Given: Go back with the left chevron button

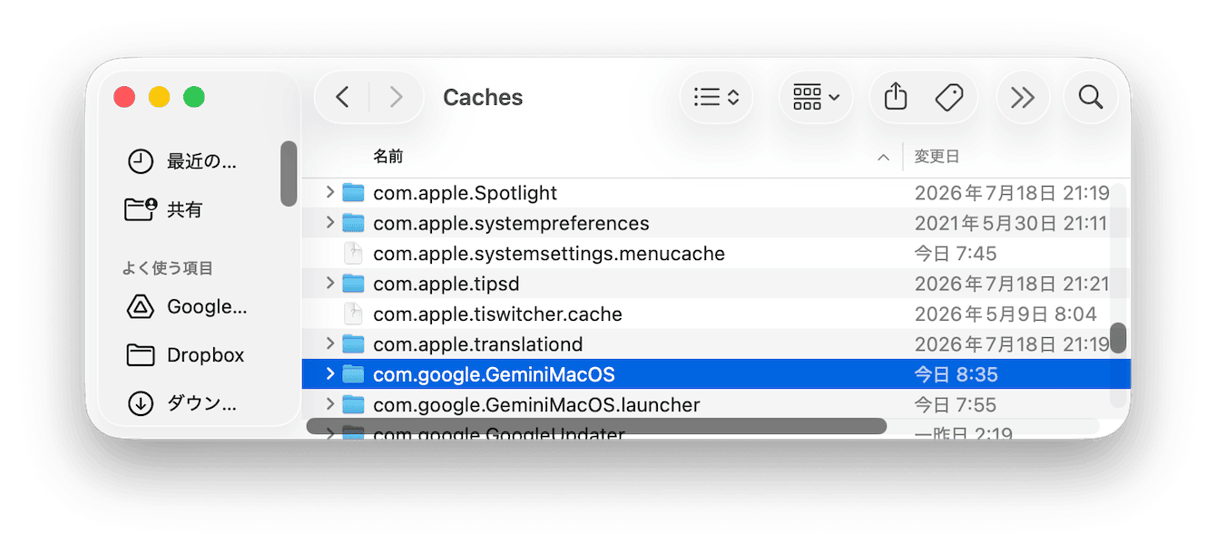Looking at the screenshot, I should 342,97.
